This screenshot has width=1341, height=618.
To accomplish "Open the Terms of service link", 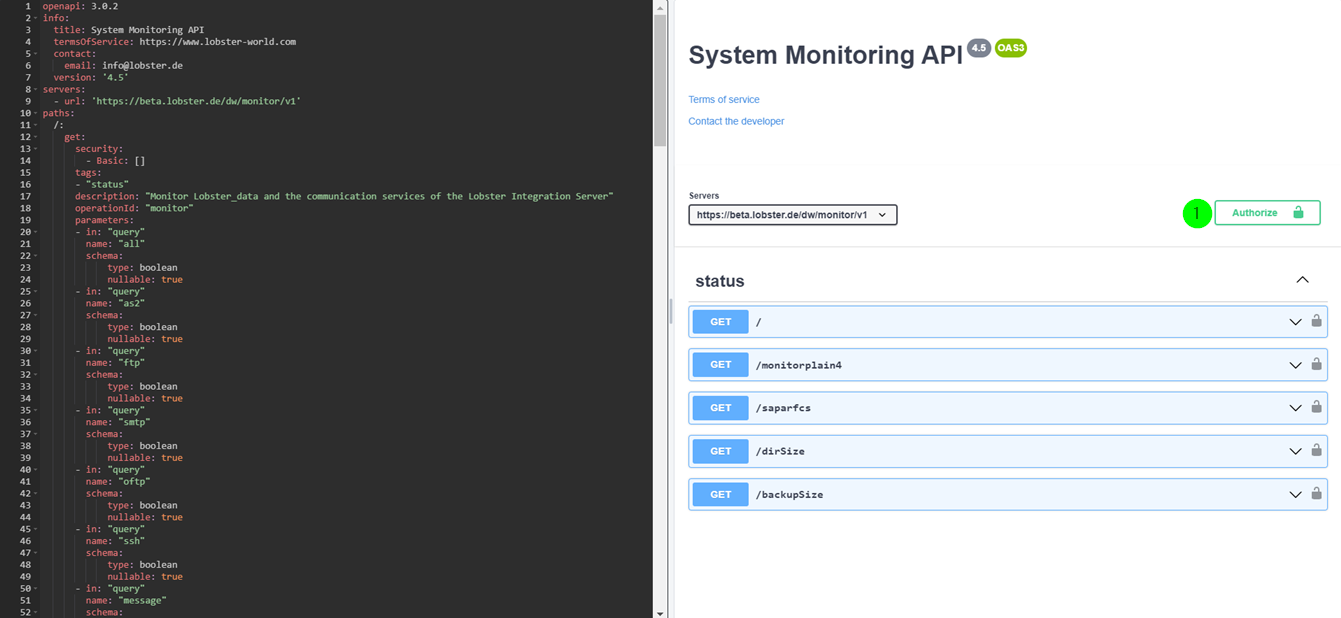I will pos(724,99).
